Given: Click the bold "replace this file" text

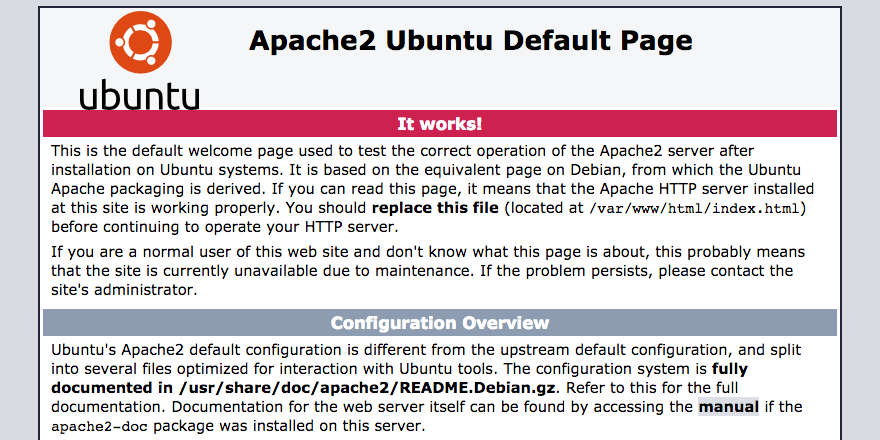Looking at the screenshot, I should 433,208.
